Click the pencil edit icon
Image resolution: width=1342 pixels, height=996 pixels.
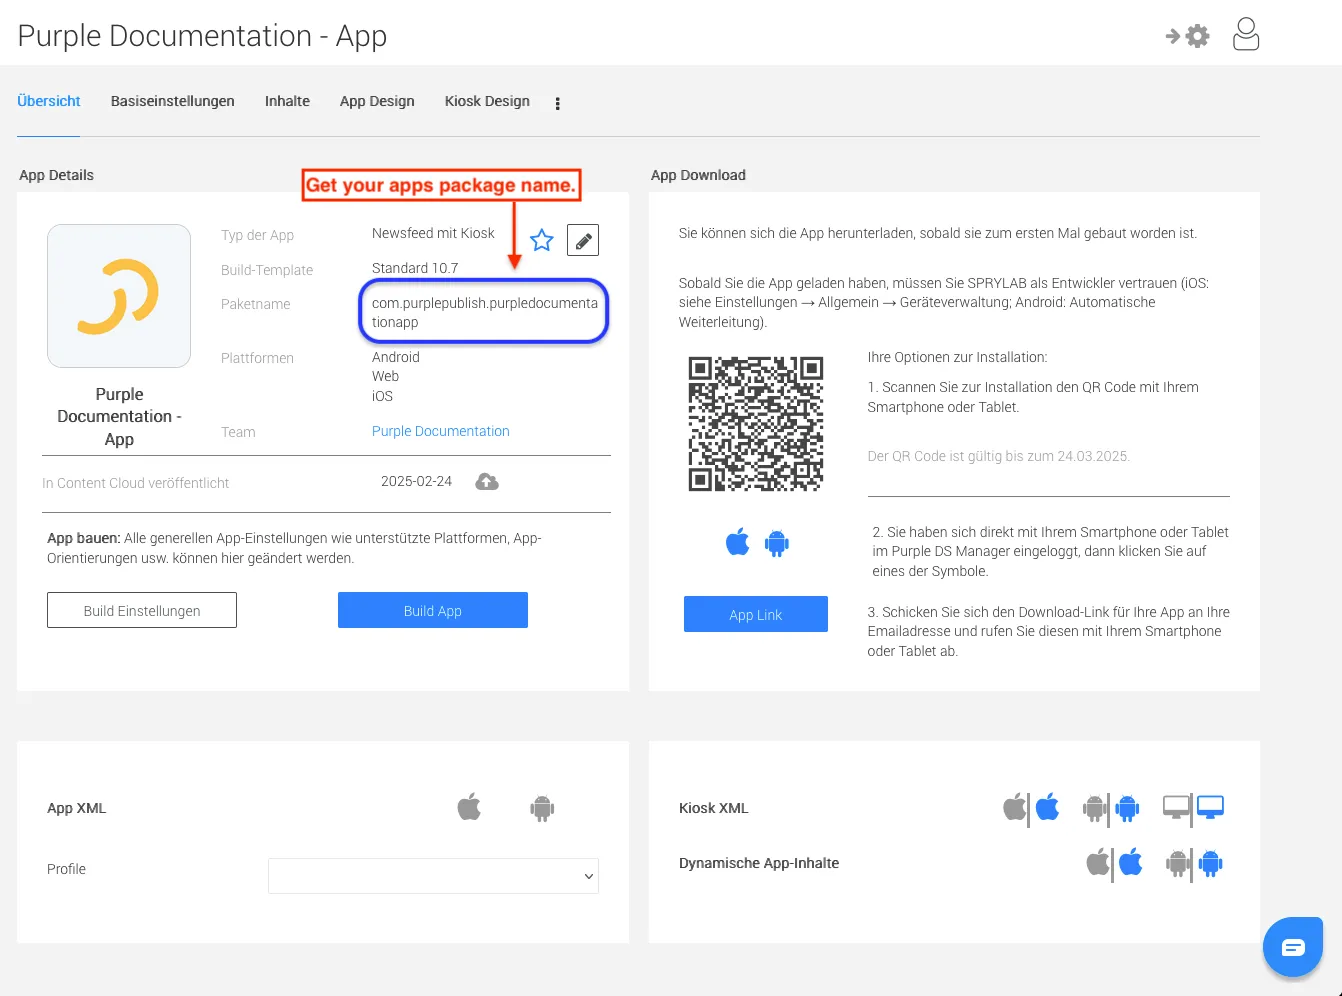point(583,240)
